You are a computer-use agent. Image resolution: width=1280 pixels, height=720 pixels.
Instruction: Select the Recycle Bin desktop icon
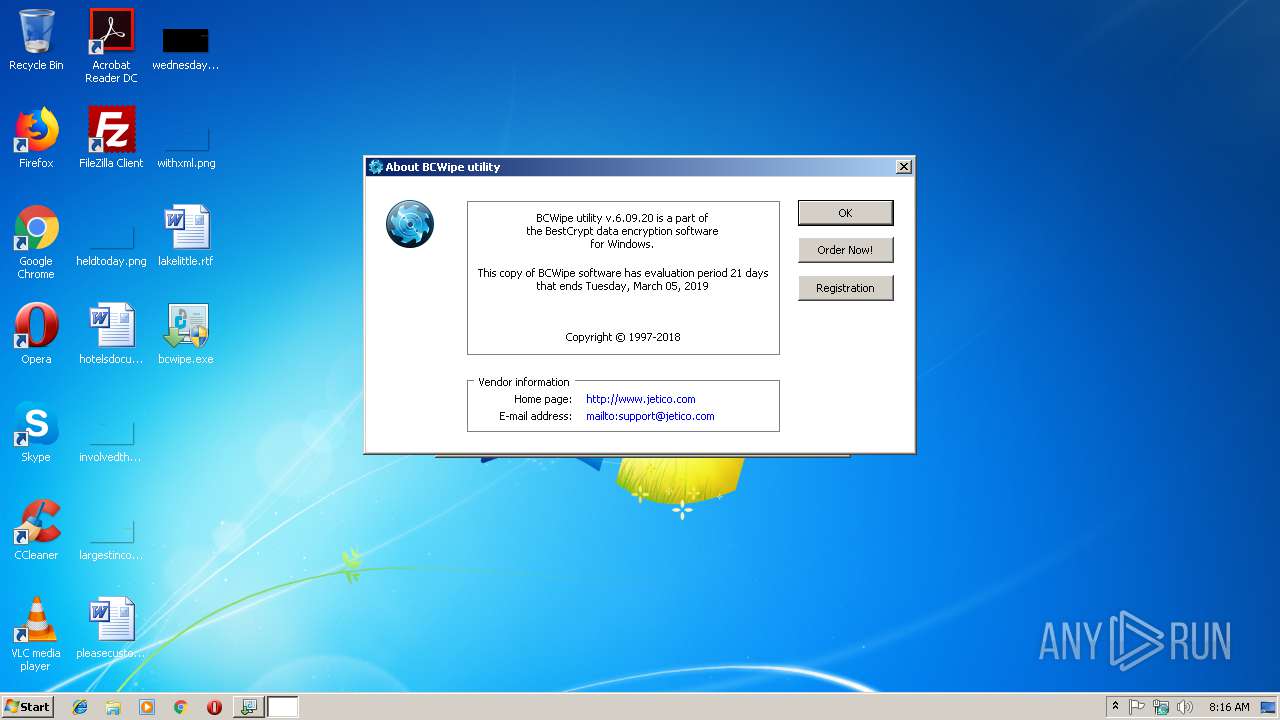[x=36, y=41]
